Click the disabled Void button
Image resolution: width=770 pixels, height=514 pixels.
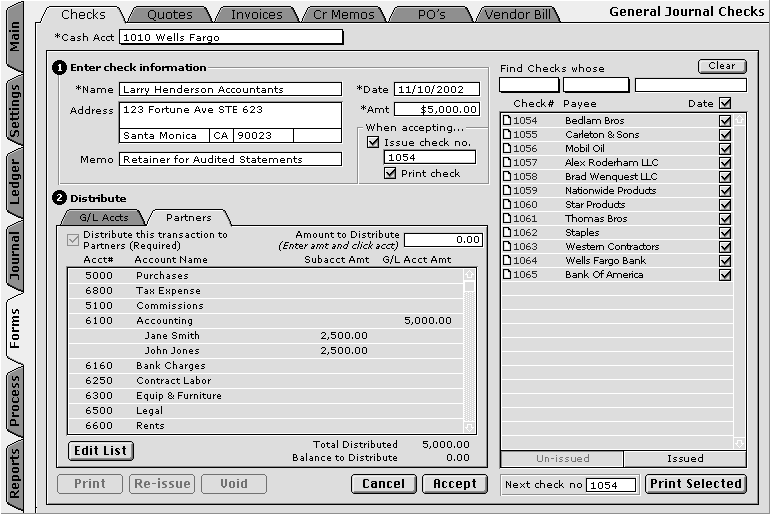click(x=234, y=484)
